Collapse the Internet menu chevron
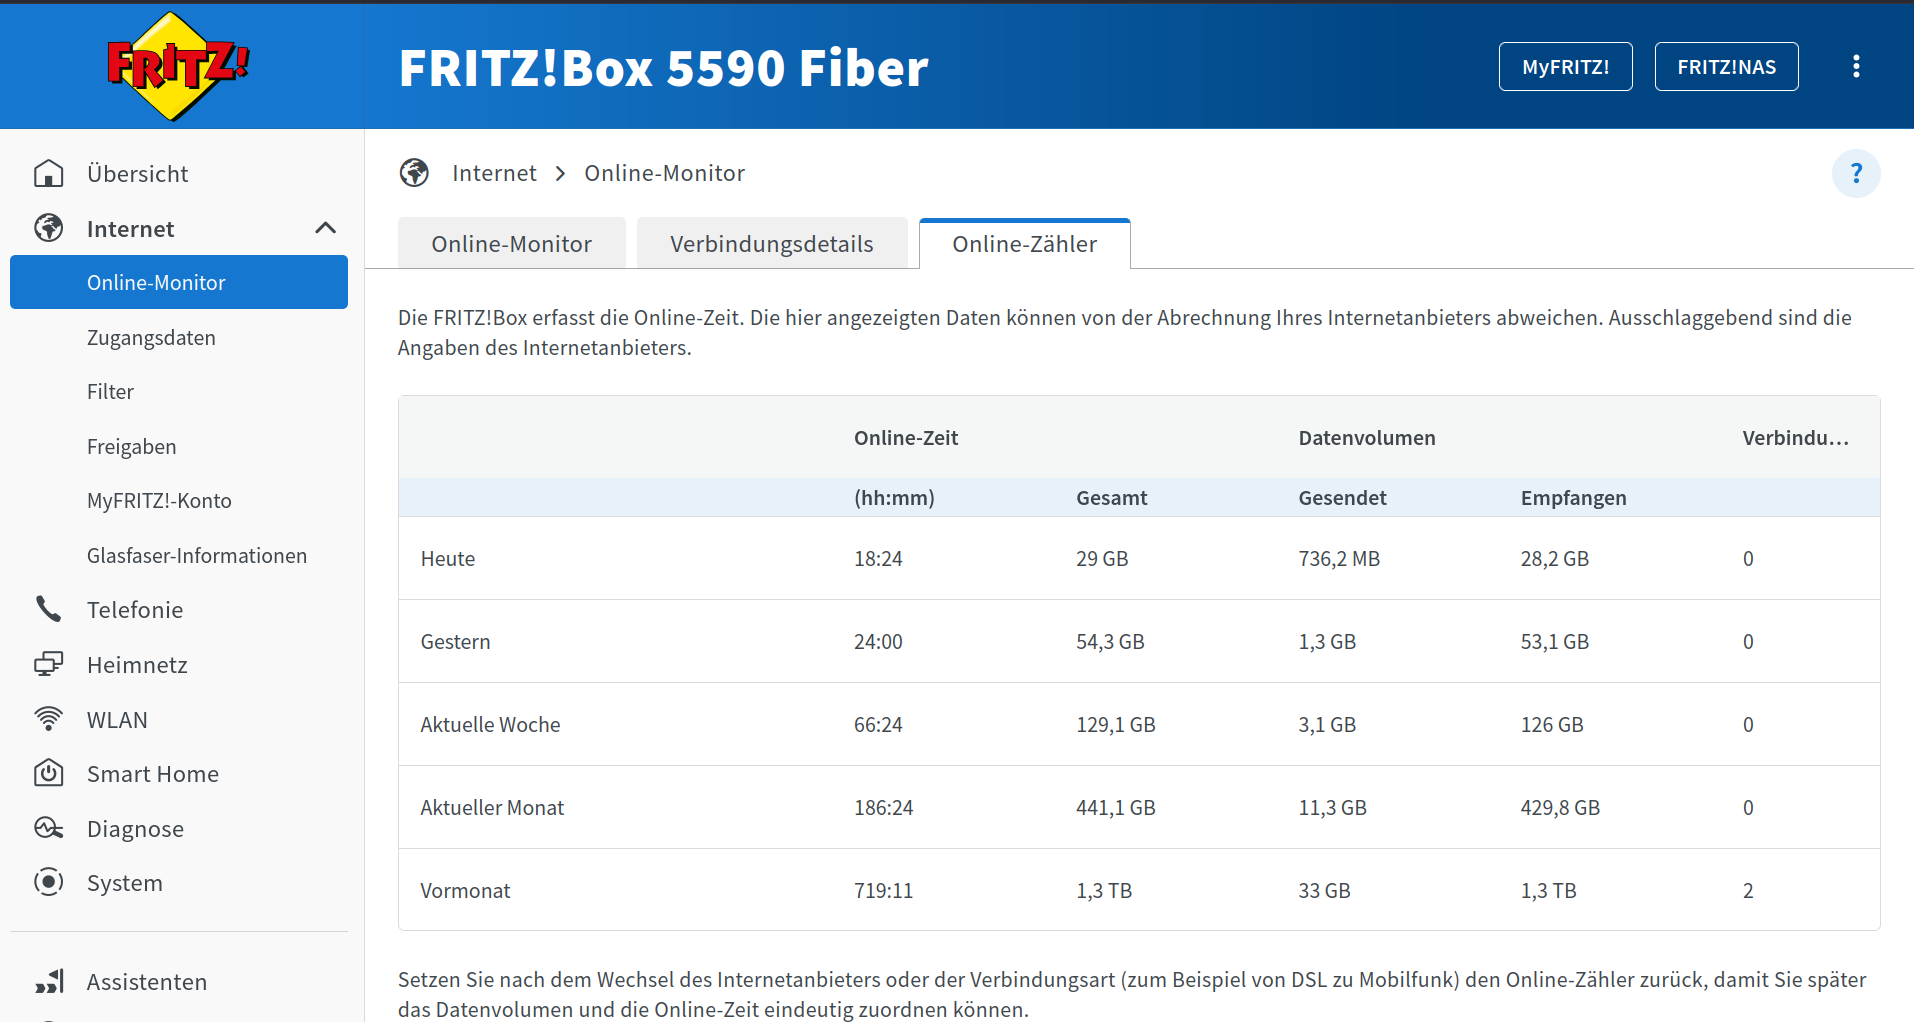Image resolution: width=1914 pixels, height=1022 pixels. pyautogui.click(x=325, y=228)
